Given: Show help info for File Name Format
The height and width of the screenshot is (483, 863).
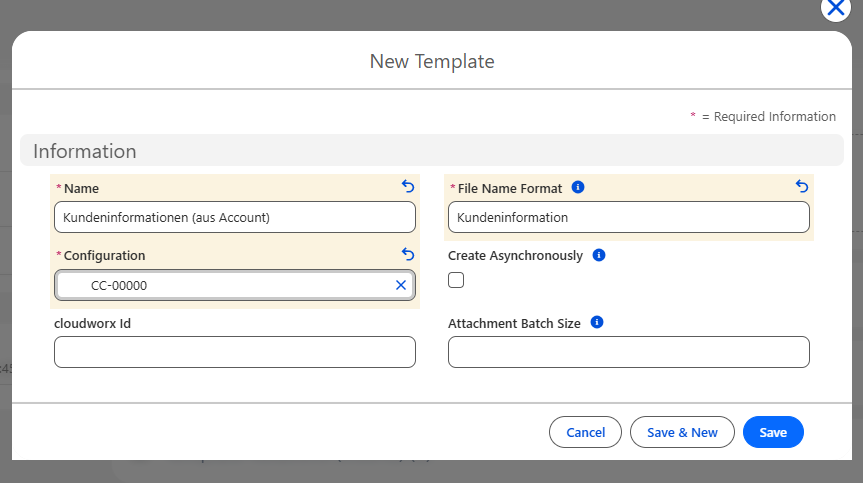Looking at the screenshot, I should 578,188.
